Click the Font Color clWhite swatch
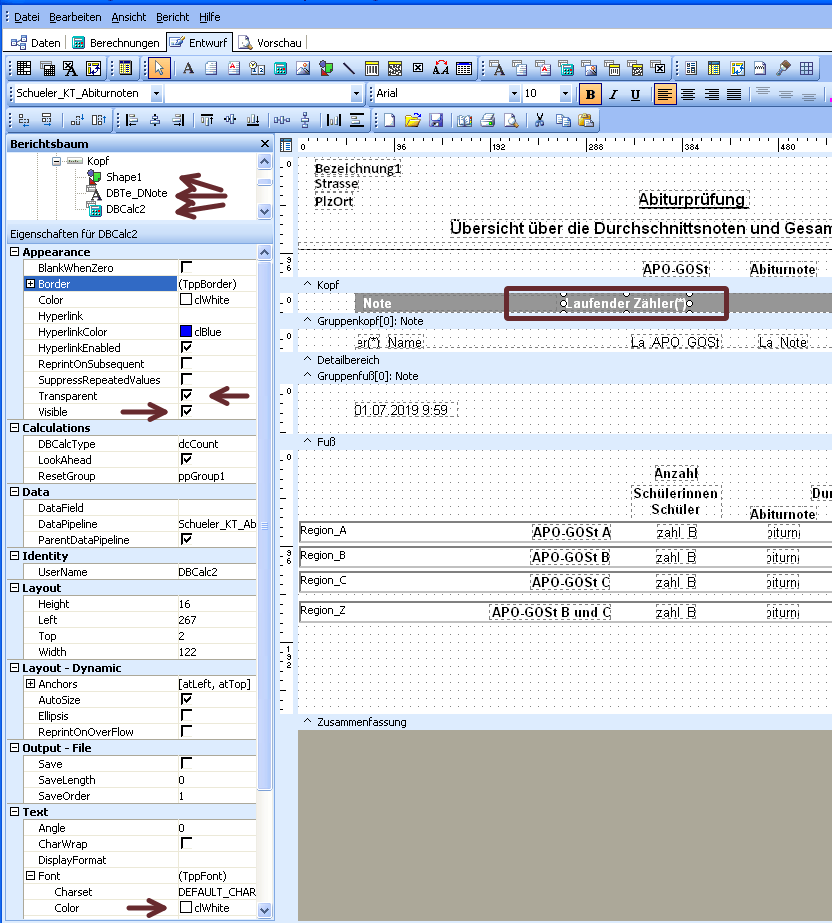The width and height of the screenshot is (832, 923). click(186, 907)
